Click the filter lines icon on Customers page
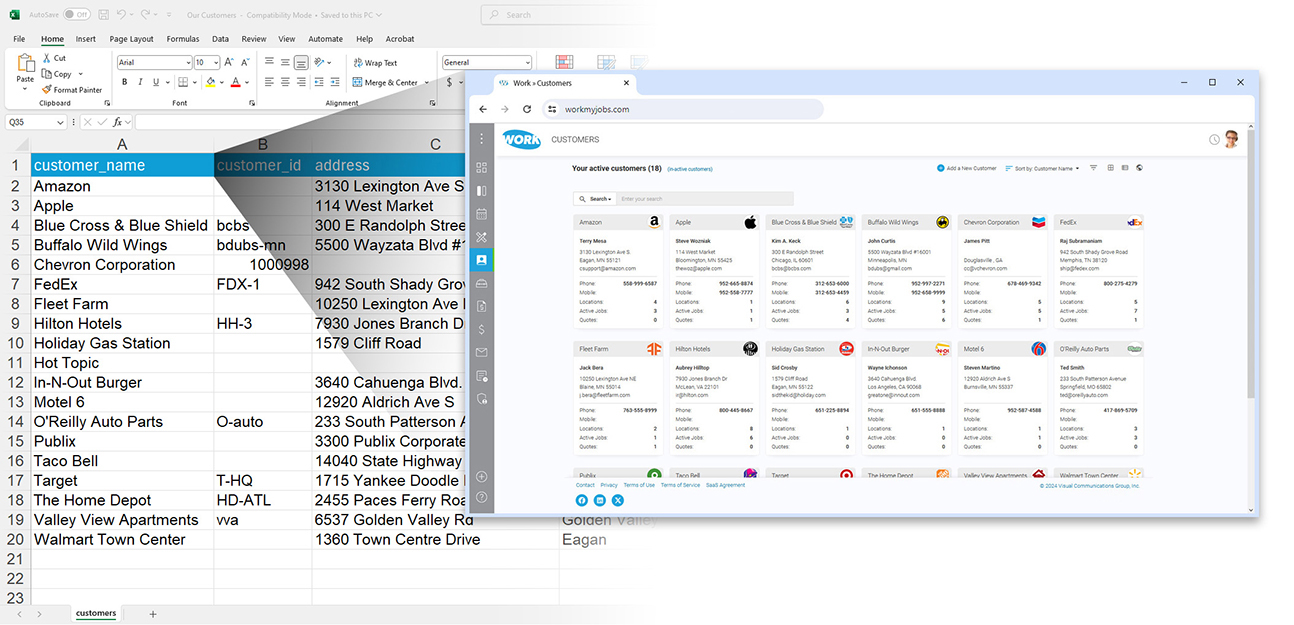The height and width of the screenshot is (625, 1294). [1094, 168]
